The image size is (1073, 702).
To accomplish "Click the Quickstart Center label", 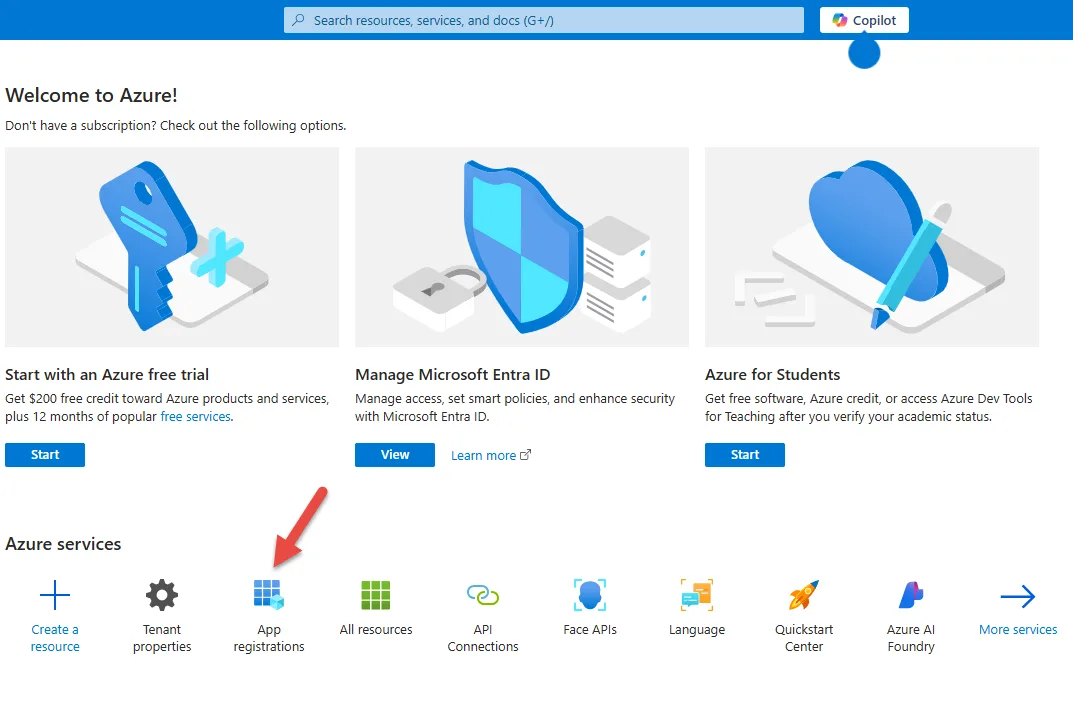I will (803, 638).
